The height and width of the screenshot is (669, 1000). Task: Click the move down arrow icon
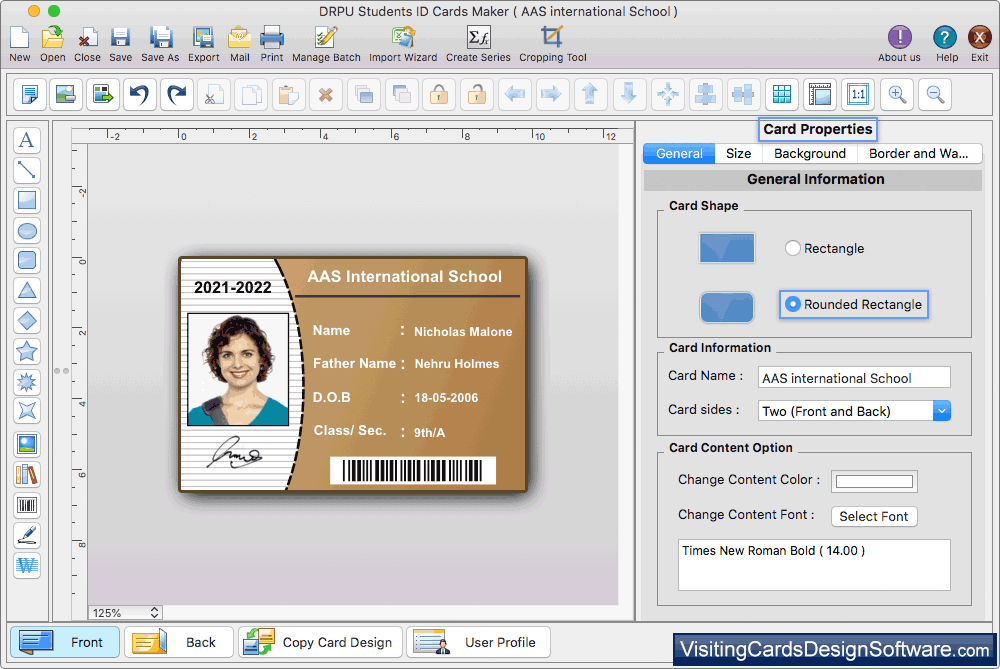tap(629, 94)
